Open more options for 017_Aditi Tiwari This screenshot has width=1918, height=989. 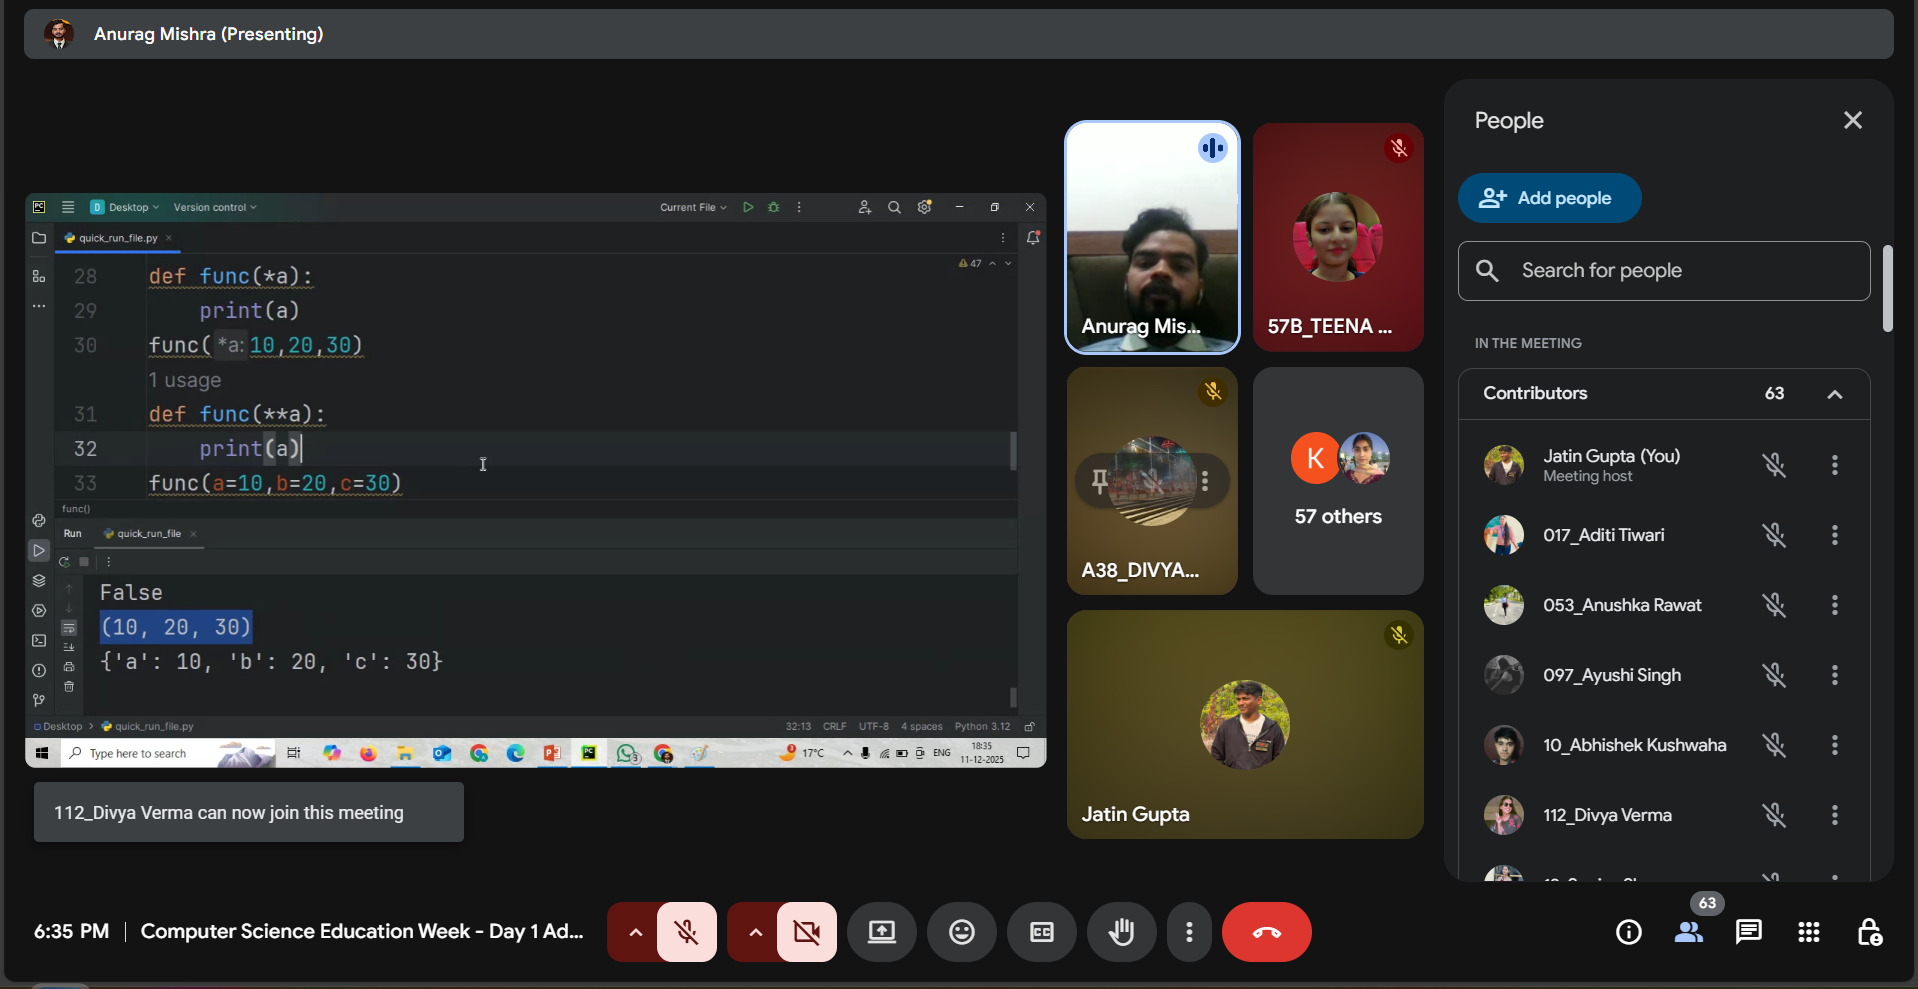(x=1834, y=535)
